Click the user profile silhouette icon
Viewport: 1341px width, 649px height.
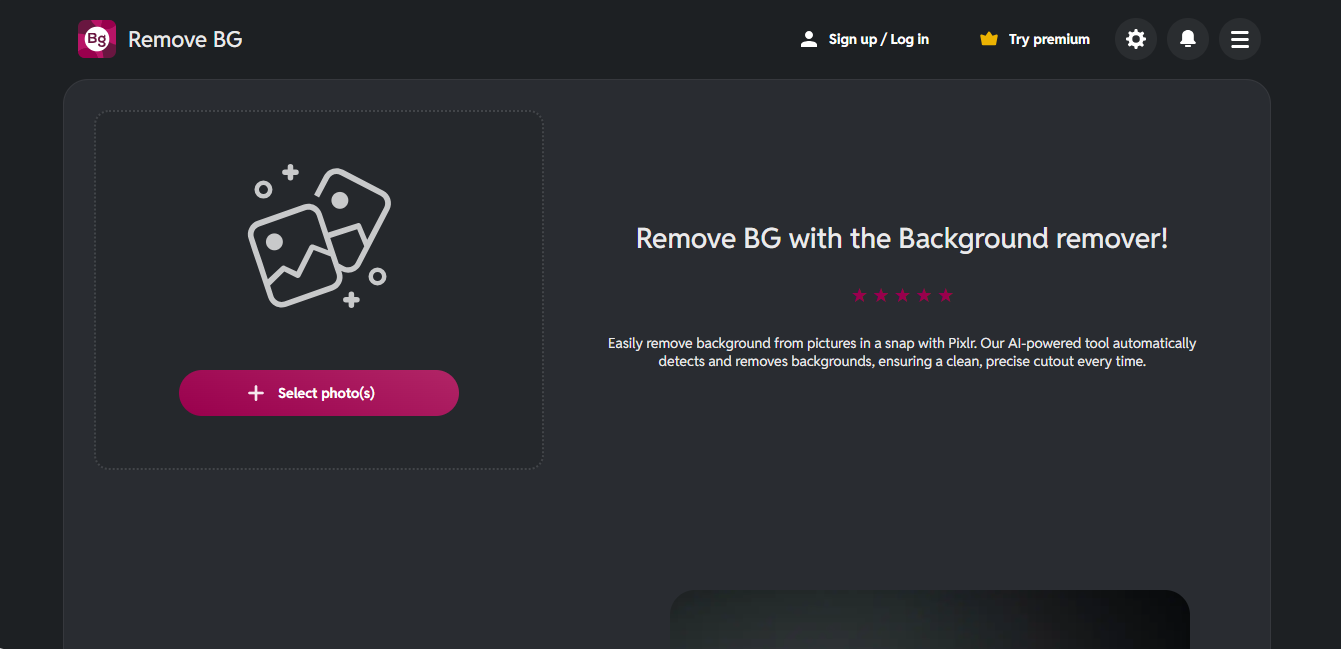tap(809, 39)
